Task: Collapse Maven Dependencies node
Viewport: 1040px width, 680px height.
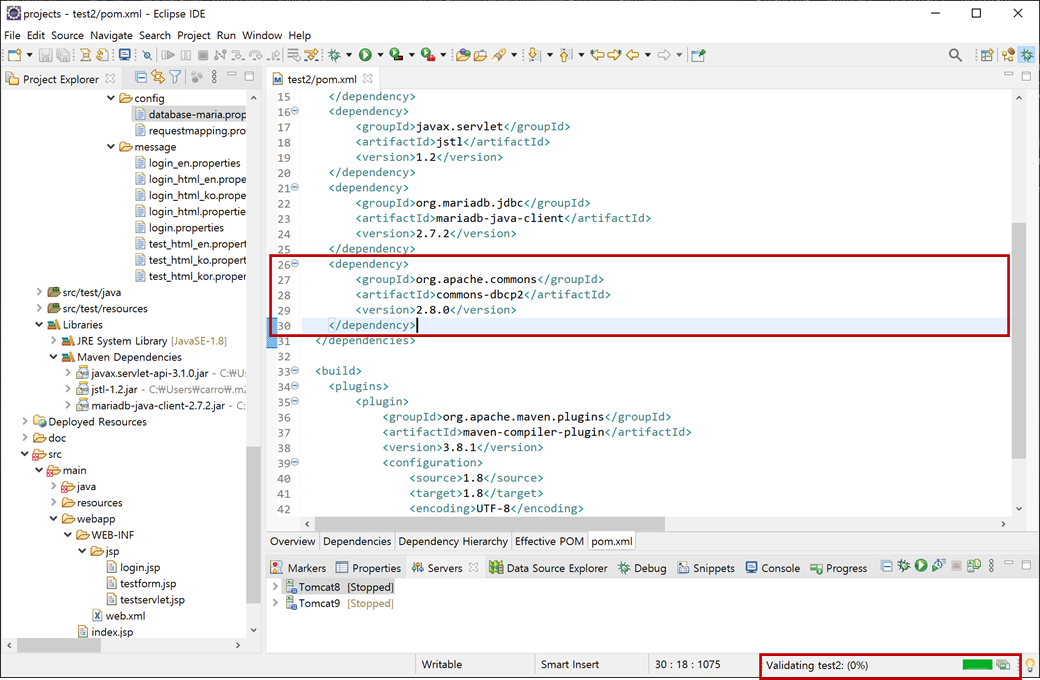Action: click(x=54, y=357)
